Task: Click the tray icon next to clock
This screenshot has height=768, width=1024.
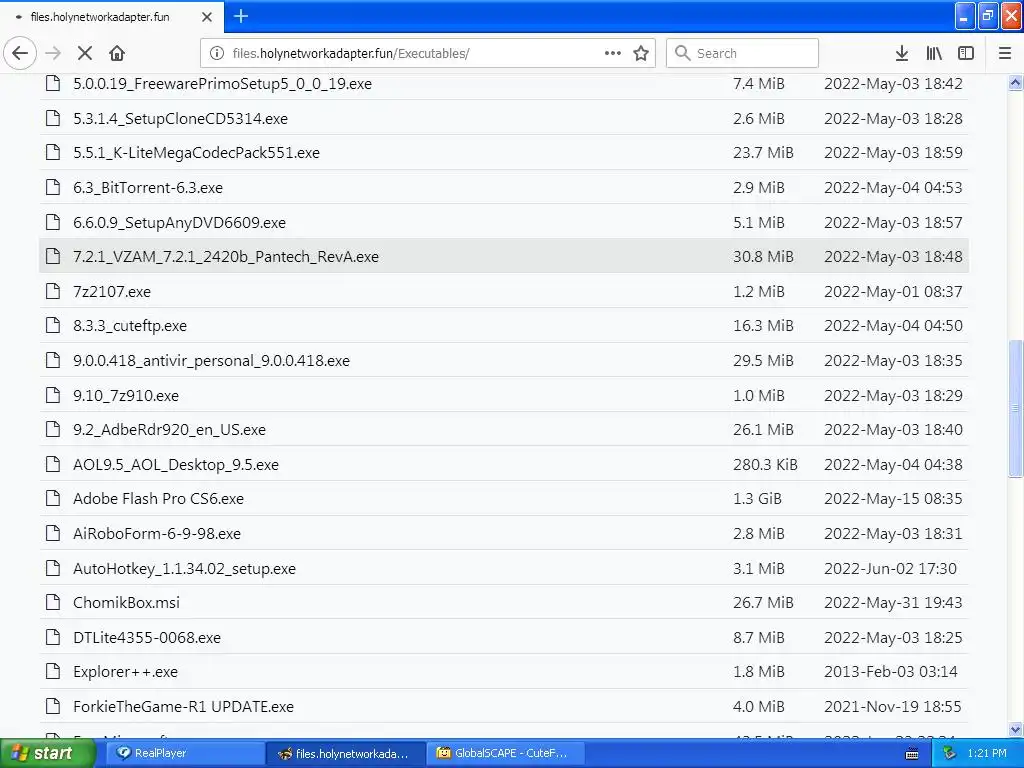Action: pyautogui.click(x=950, y=753)
